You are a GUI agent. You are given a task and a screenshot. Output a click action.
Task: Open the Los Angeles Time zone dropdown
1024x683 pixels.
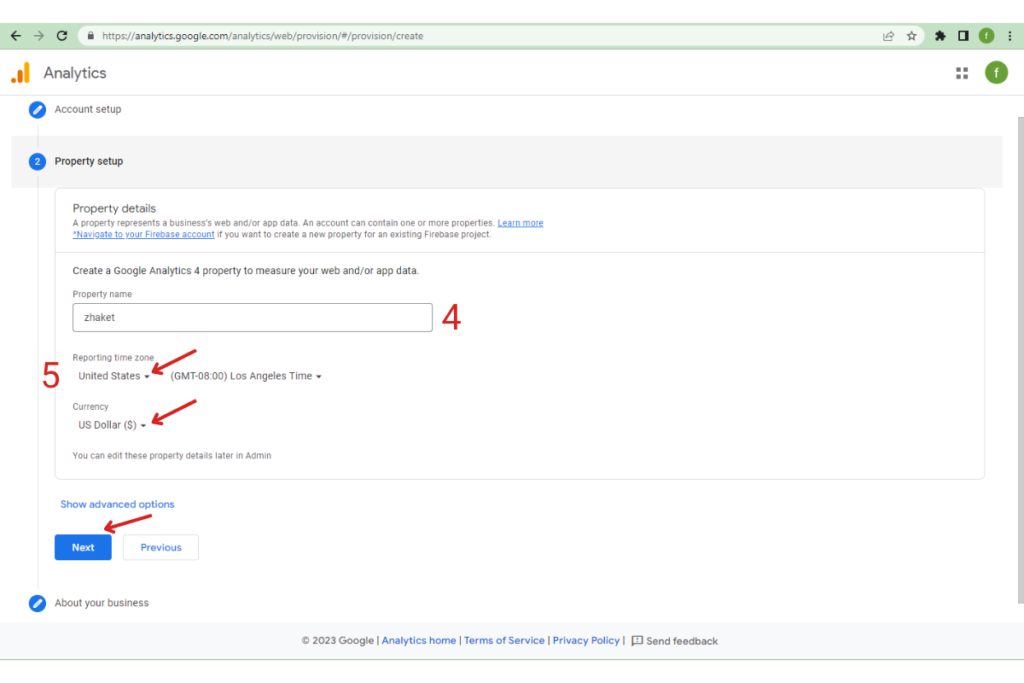246,376
